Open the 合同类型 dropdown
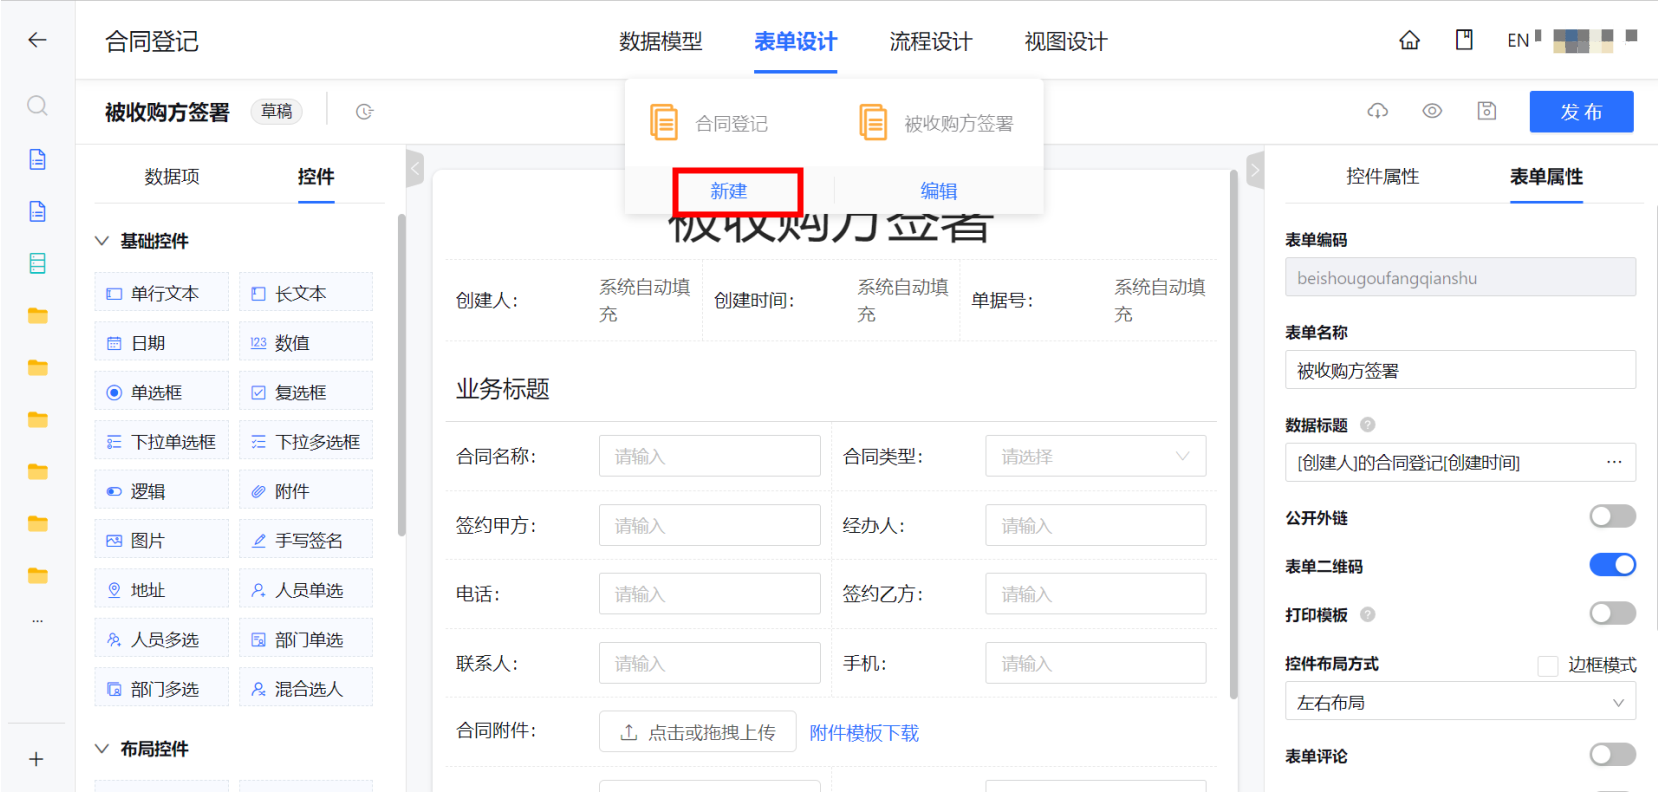Image resolution: width=1658 pixels, height=792 pixels. (x=1096, y=456)
